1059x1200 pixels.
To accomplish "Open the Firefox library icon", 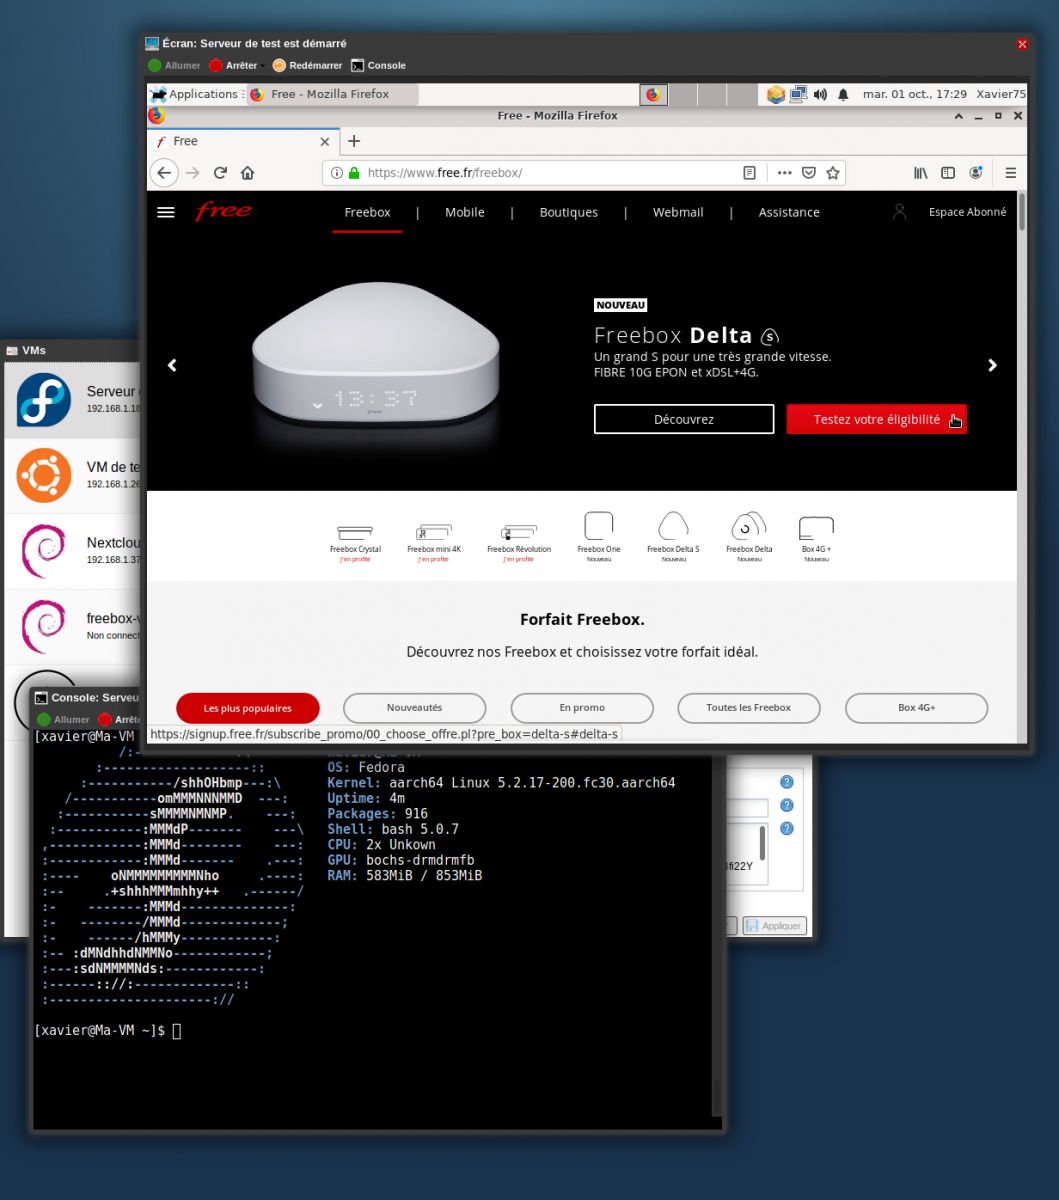I will (921, 173).
